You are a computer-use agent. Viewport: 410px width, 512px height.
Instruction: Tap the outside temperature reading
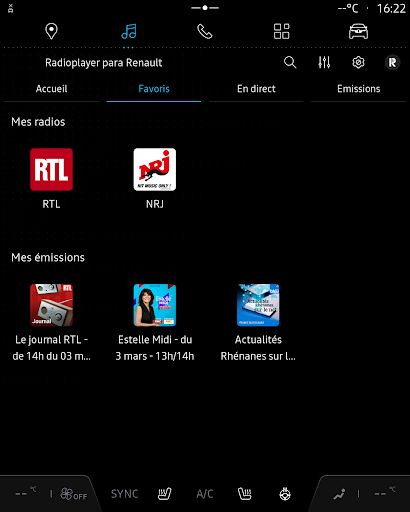click(x=348, y=9)
